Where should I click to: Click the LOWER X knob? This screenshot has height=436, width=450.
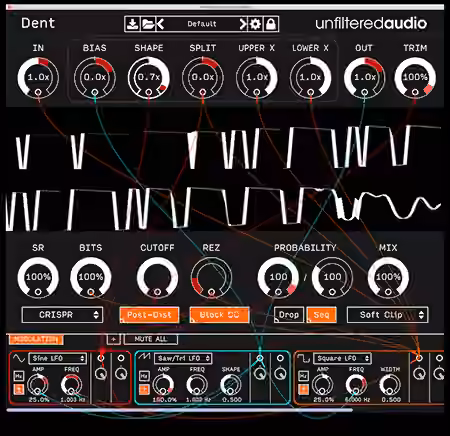click(x=310, y=77)
